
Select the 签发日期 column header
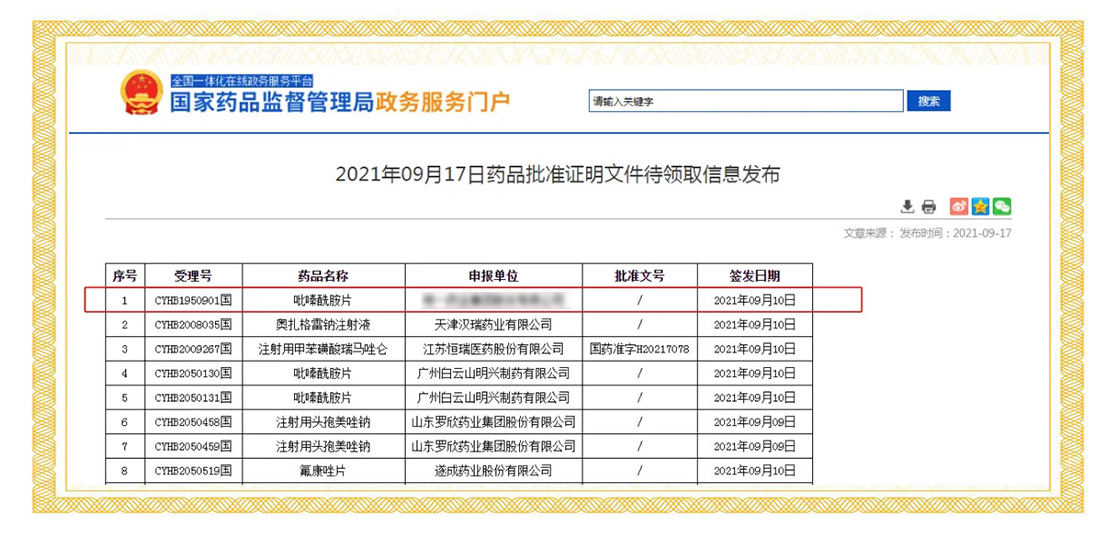754,276
